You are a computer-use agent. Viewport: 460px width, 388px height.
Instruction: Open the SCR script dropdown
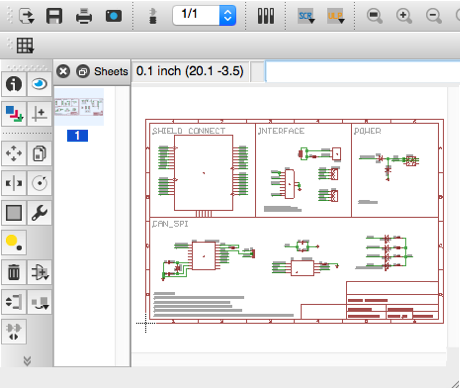[x=306, y=16]
